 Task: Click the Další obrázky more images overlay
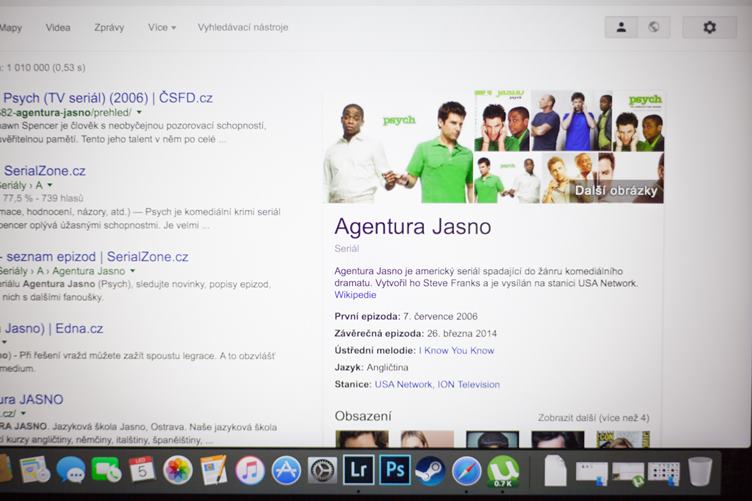(x=616, y=191)
